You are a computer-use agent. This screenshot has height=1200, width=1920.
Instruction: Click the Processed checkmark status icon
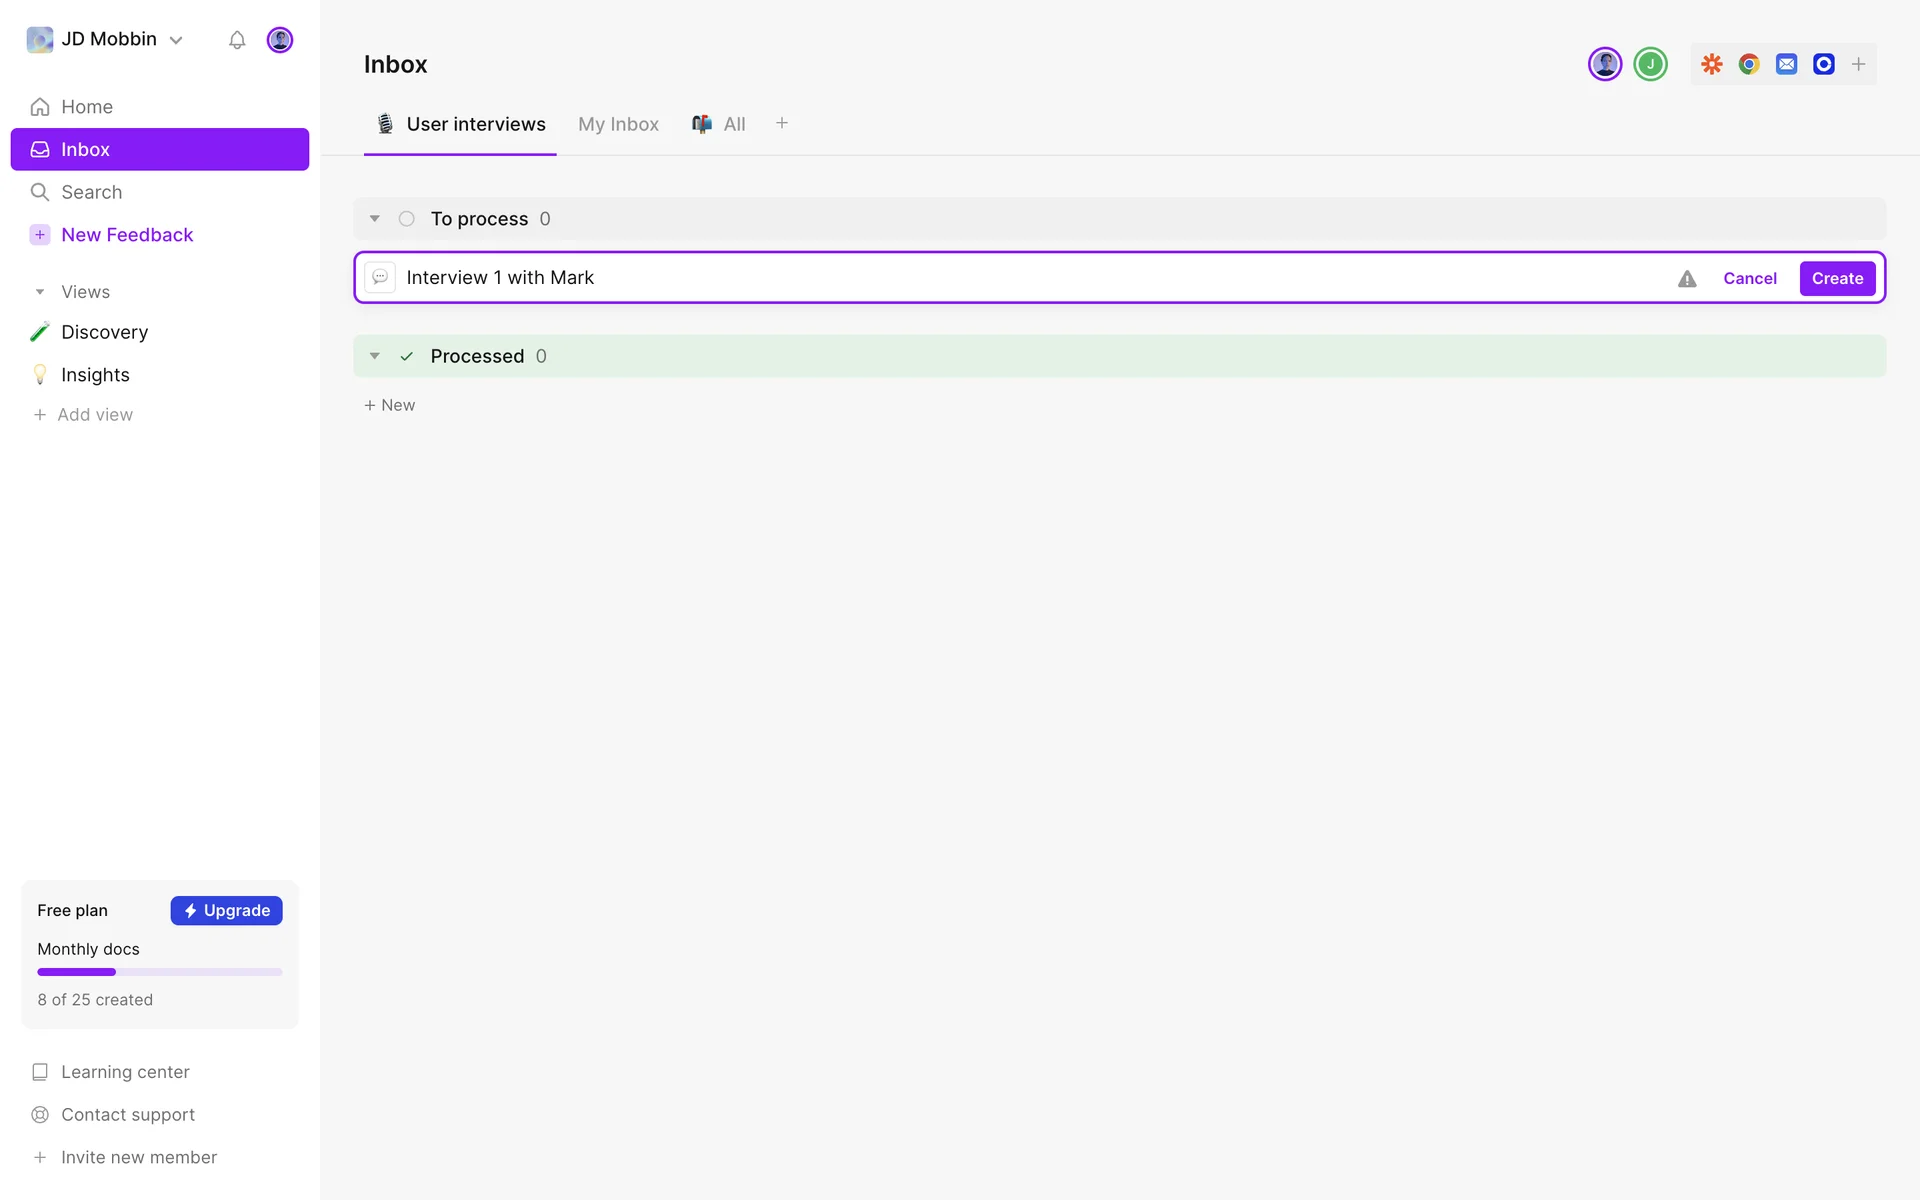[x=406, y=356]
